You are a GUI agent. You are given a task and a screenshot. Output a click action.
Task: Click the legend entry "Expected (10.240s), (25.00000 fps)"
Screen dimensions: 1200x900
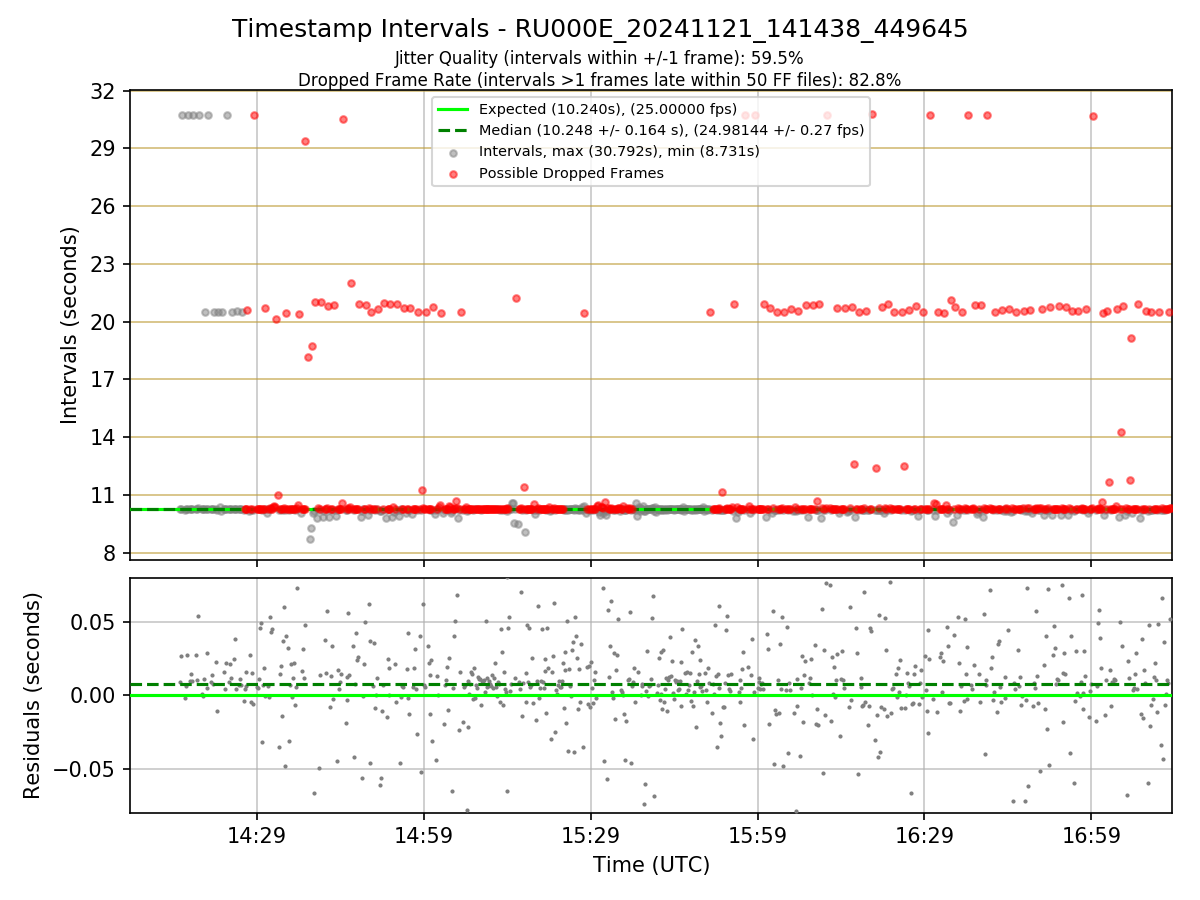click(x=608, y=109)
